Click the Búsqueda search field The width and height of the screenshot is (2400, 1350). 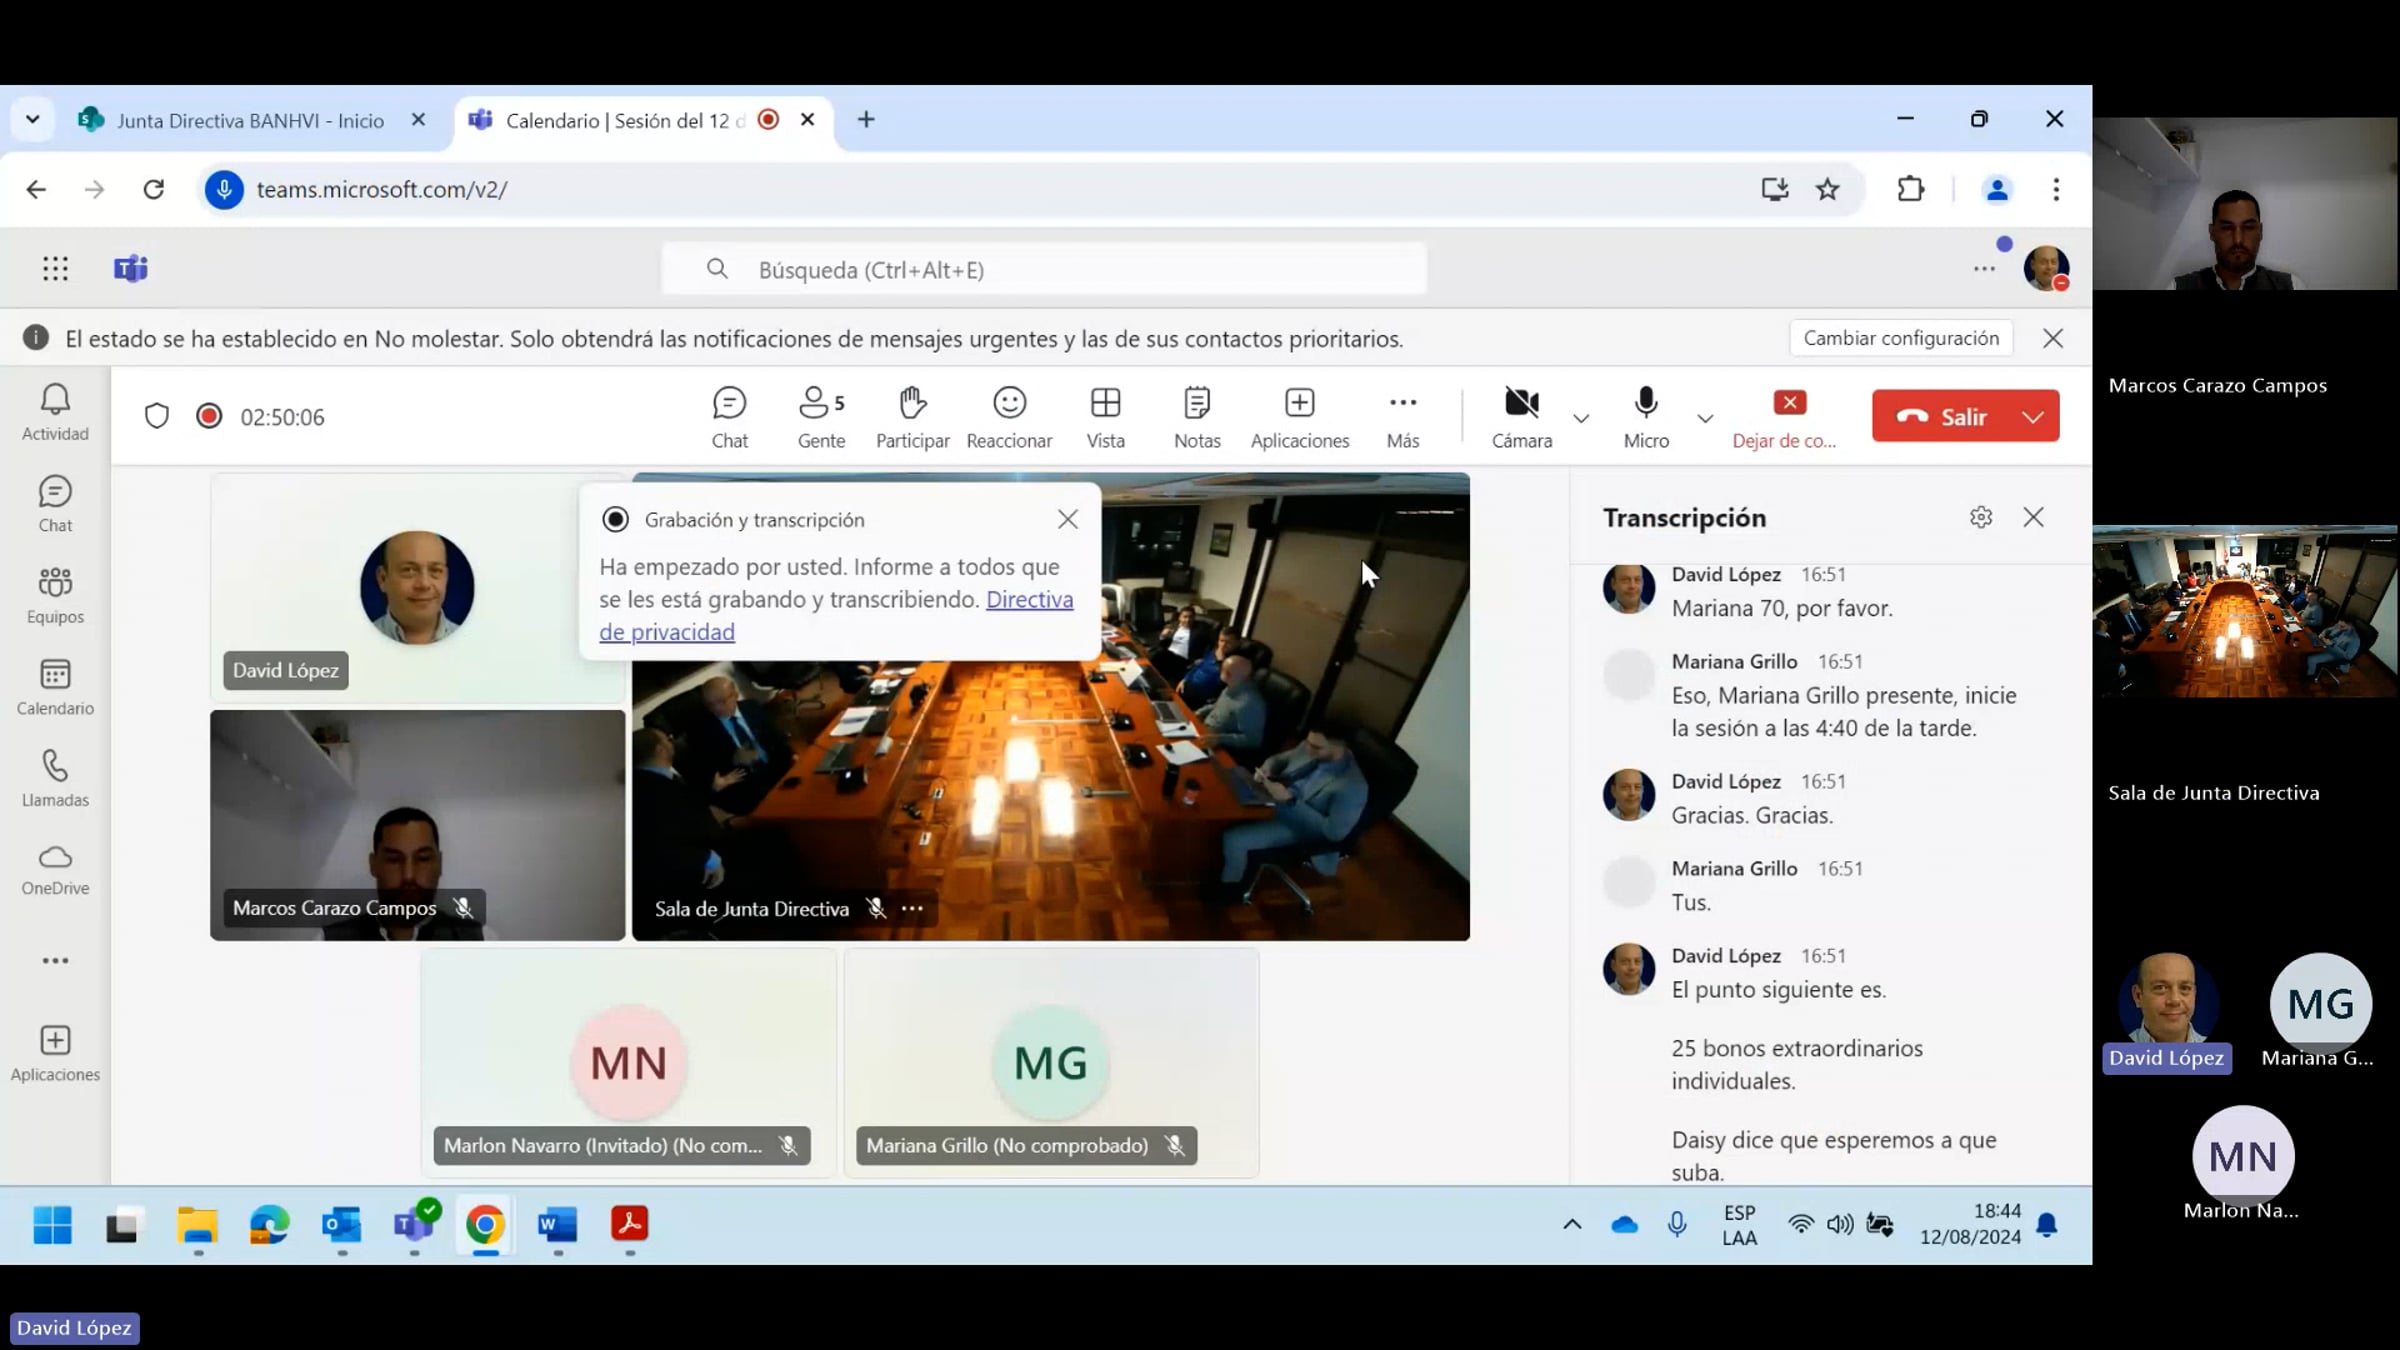(x=1044, y=269)
